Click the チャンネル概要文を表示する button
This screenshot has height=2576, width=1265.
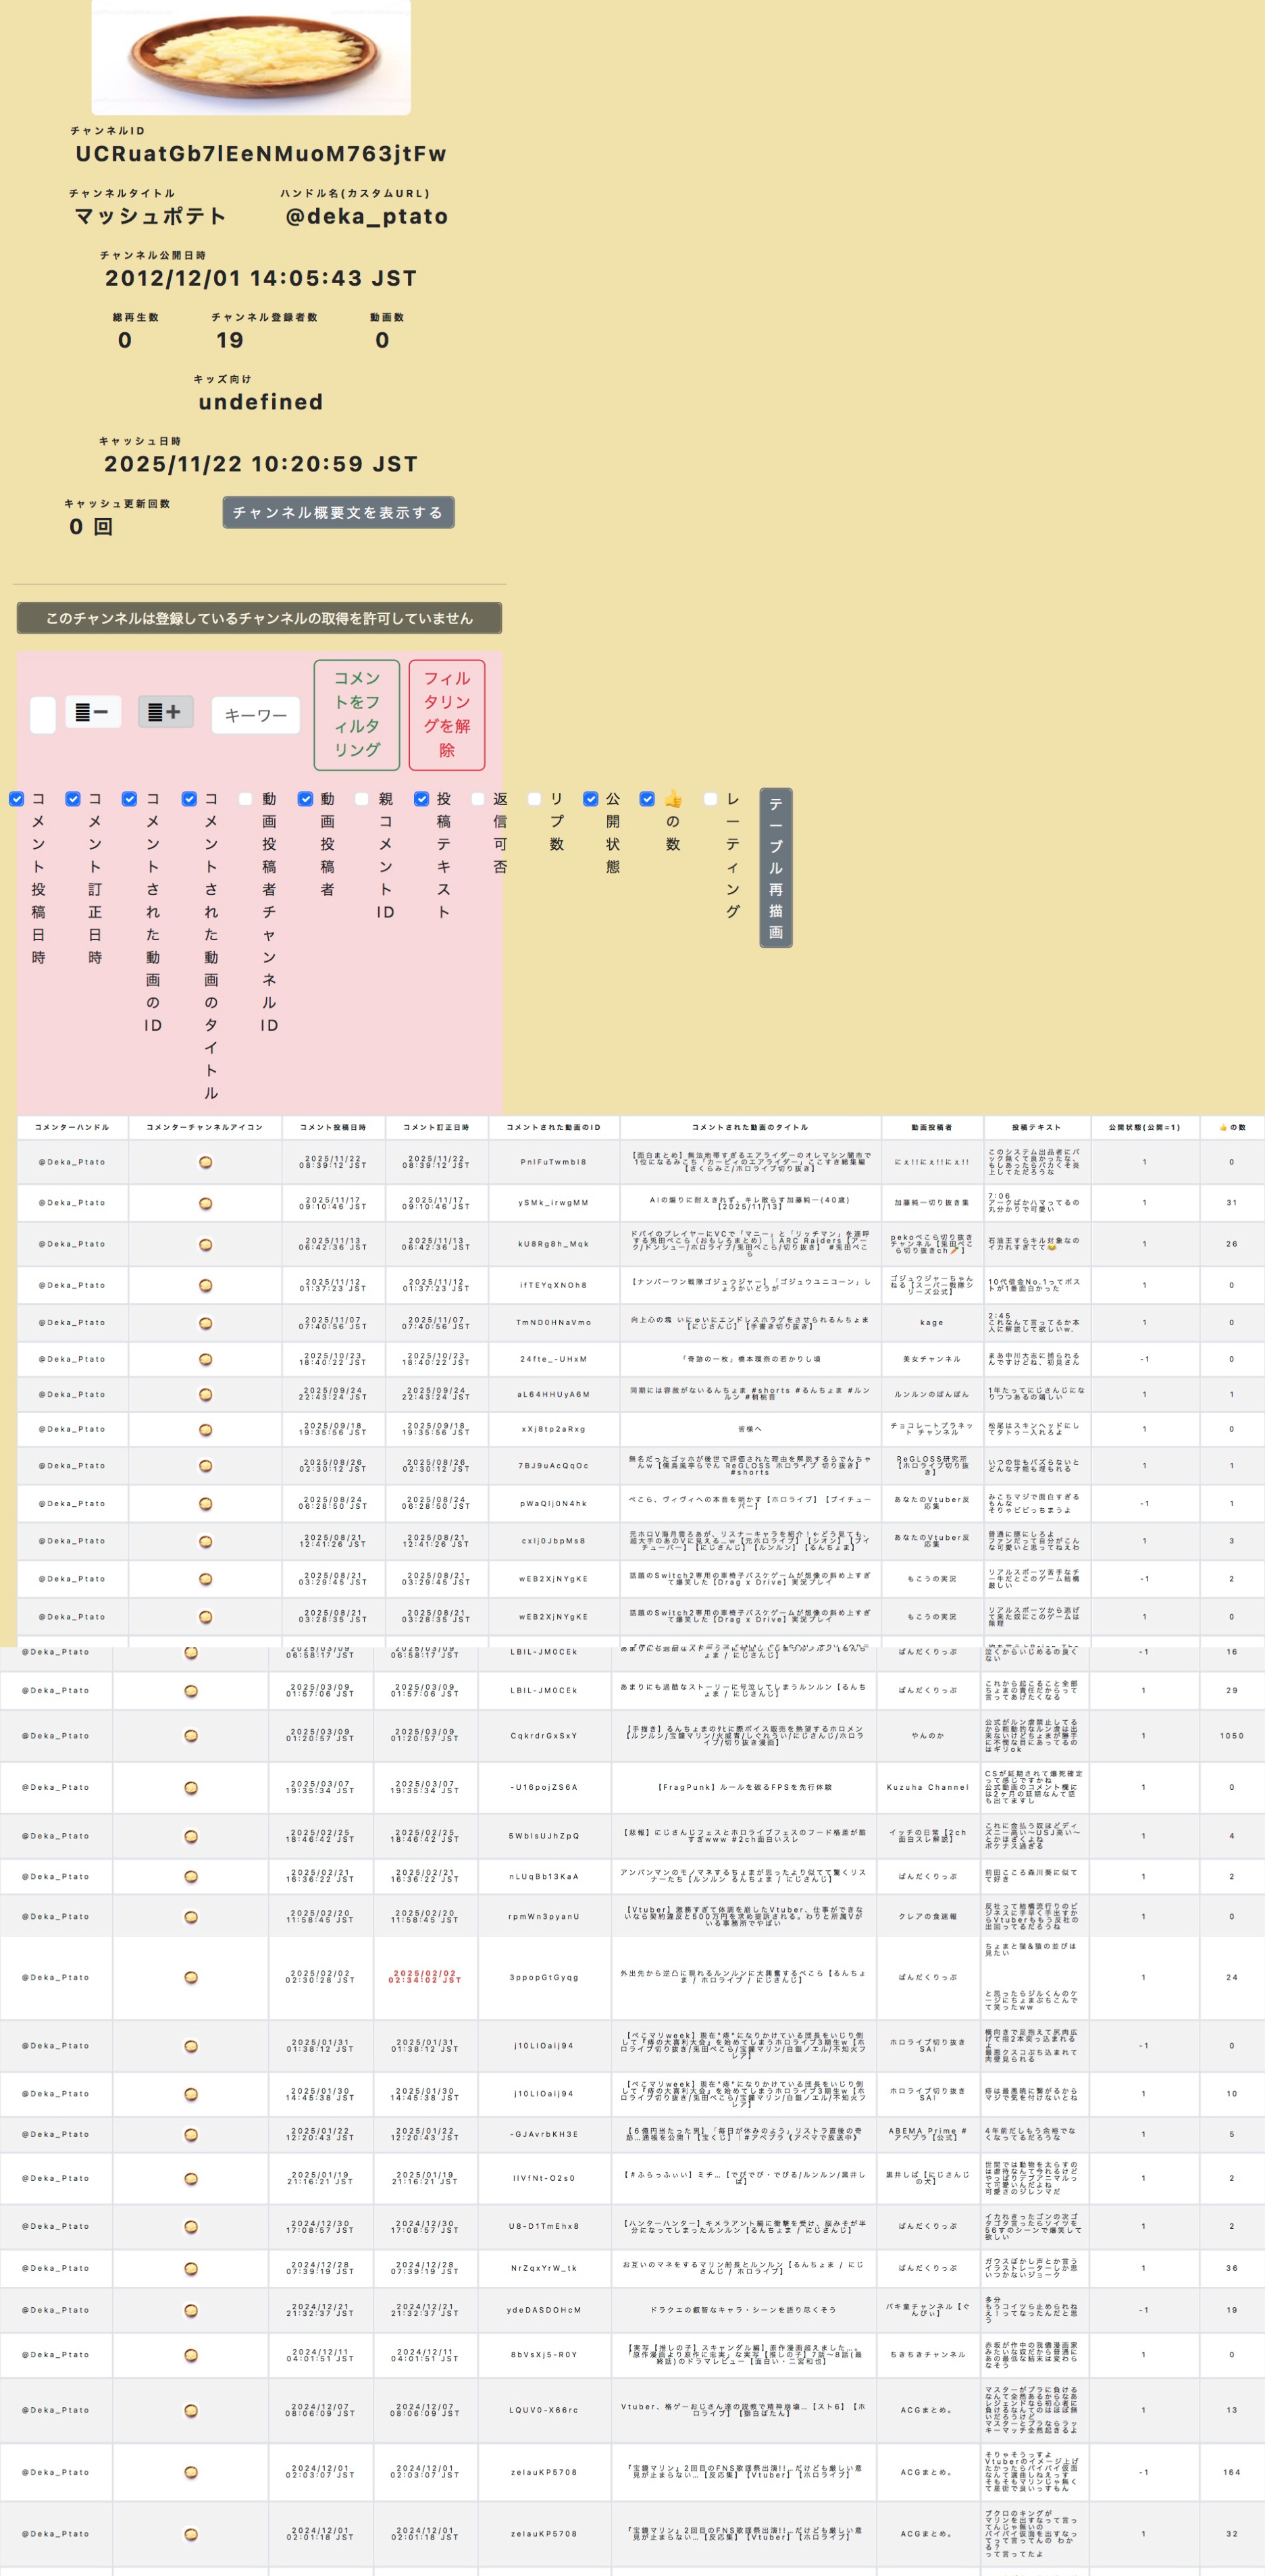point(338,512)
